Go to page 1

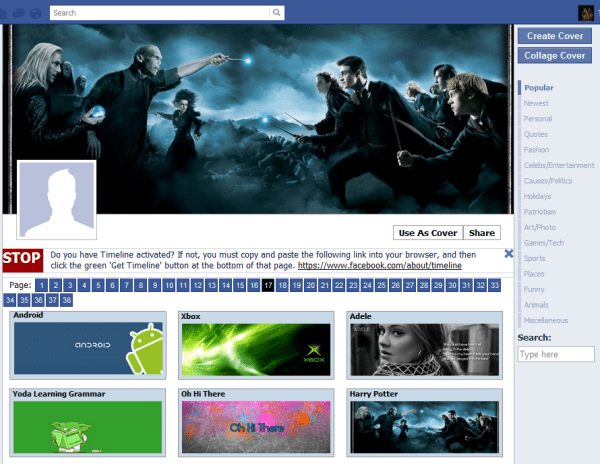coord(42,285)
